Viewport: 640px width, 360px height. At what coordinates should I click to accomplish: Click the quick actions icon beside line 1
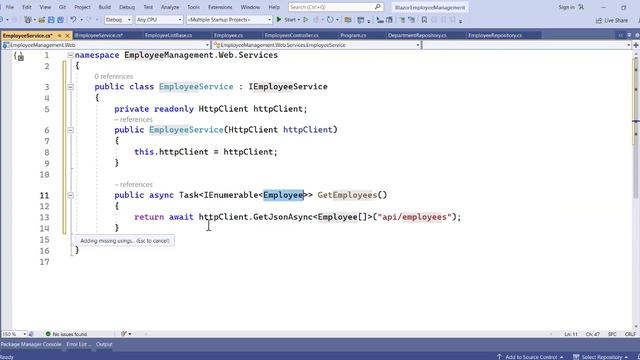(19, 56)
